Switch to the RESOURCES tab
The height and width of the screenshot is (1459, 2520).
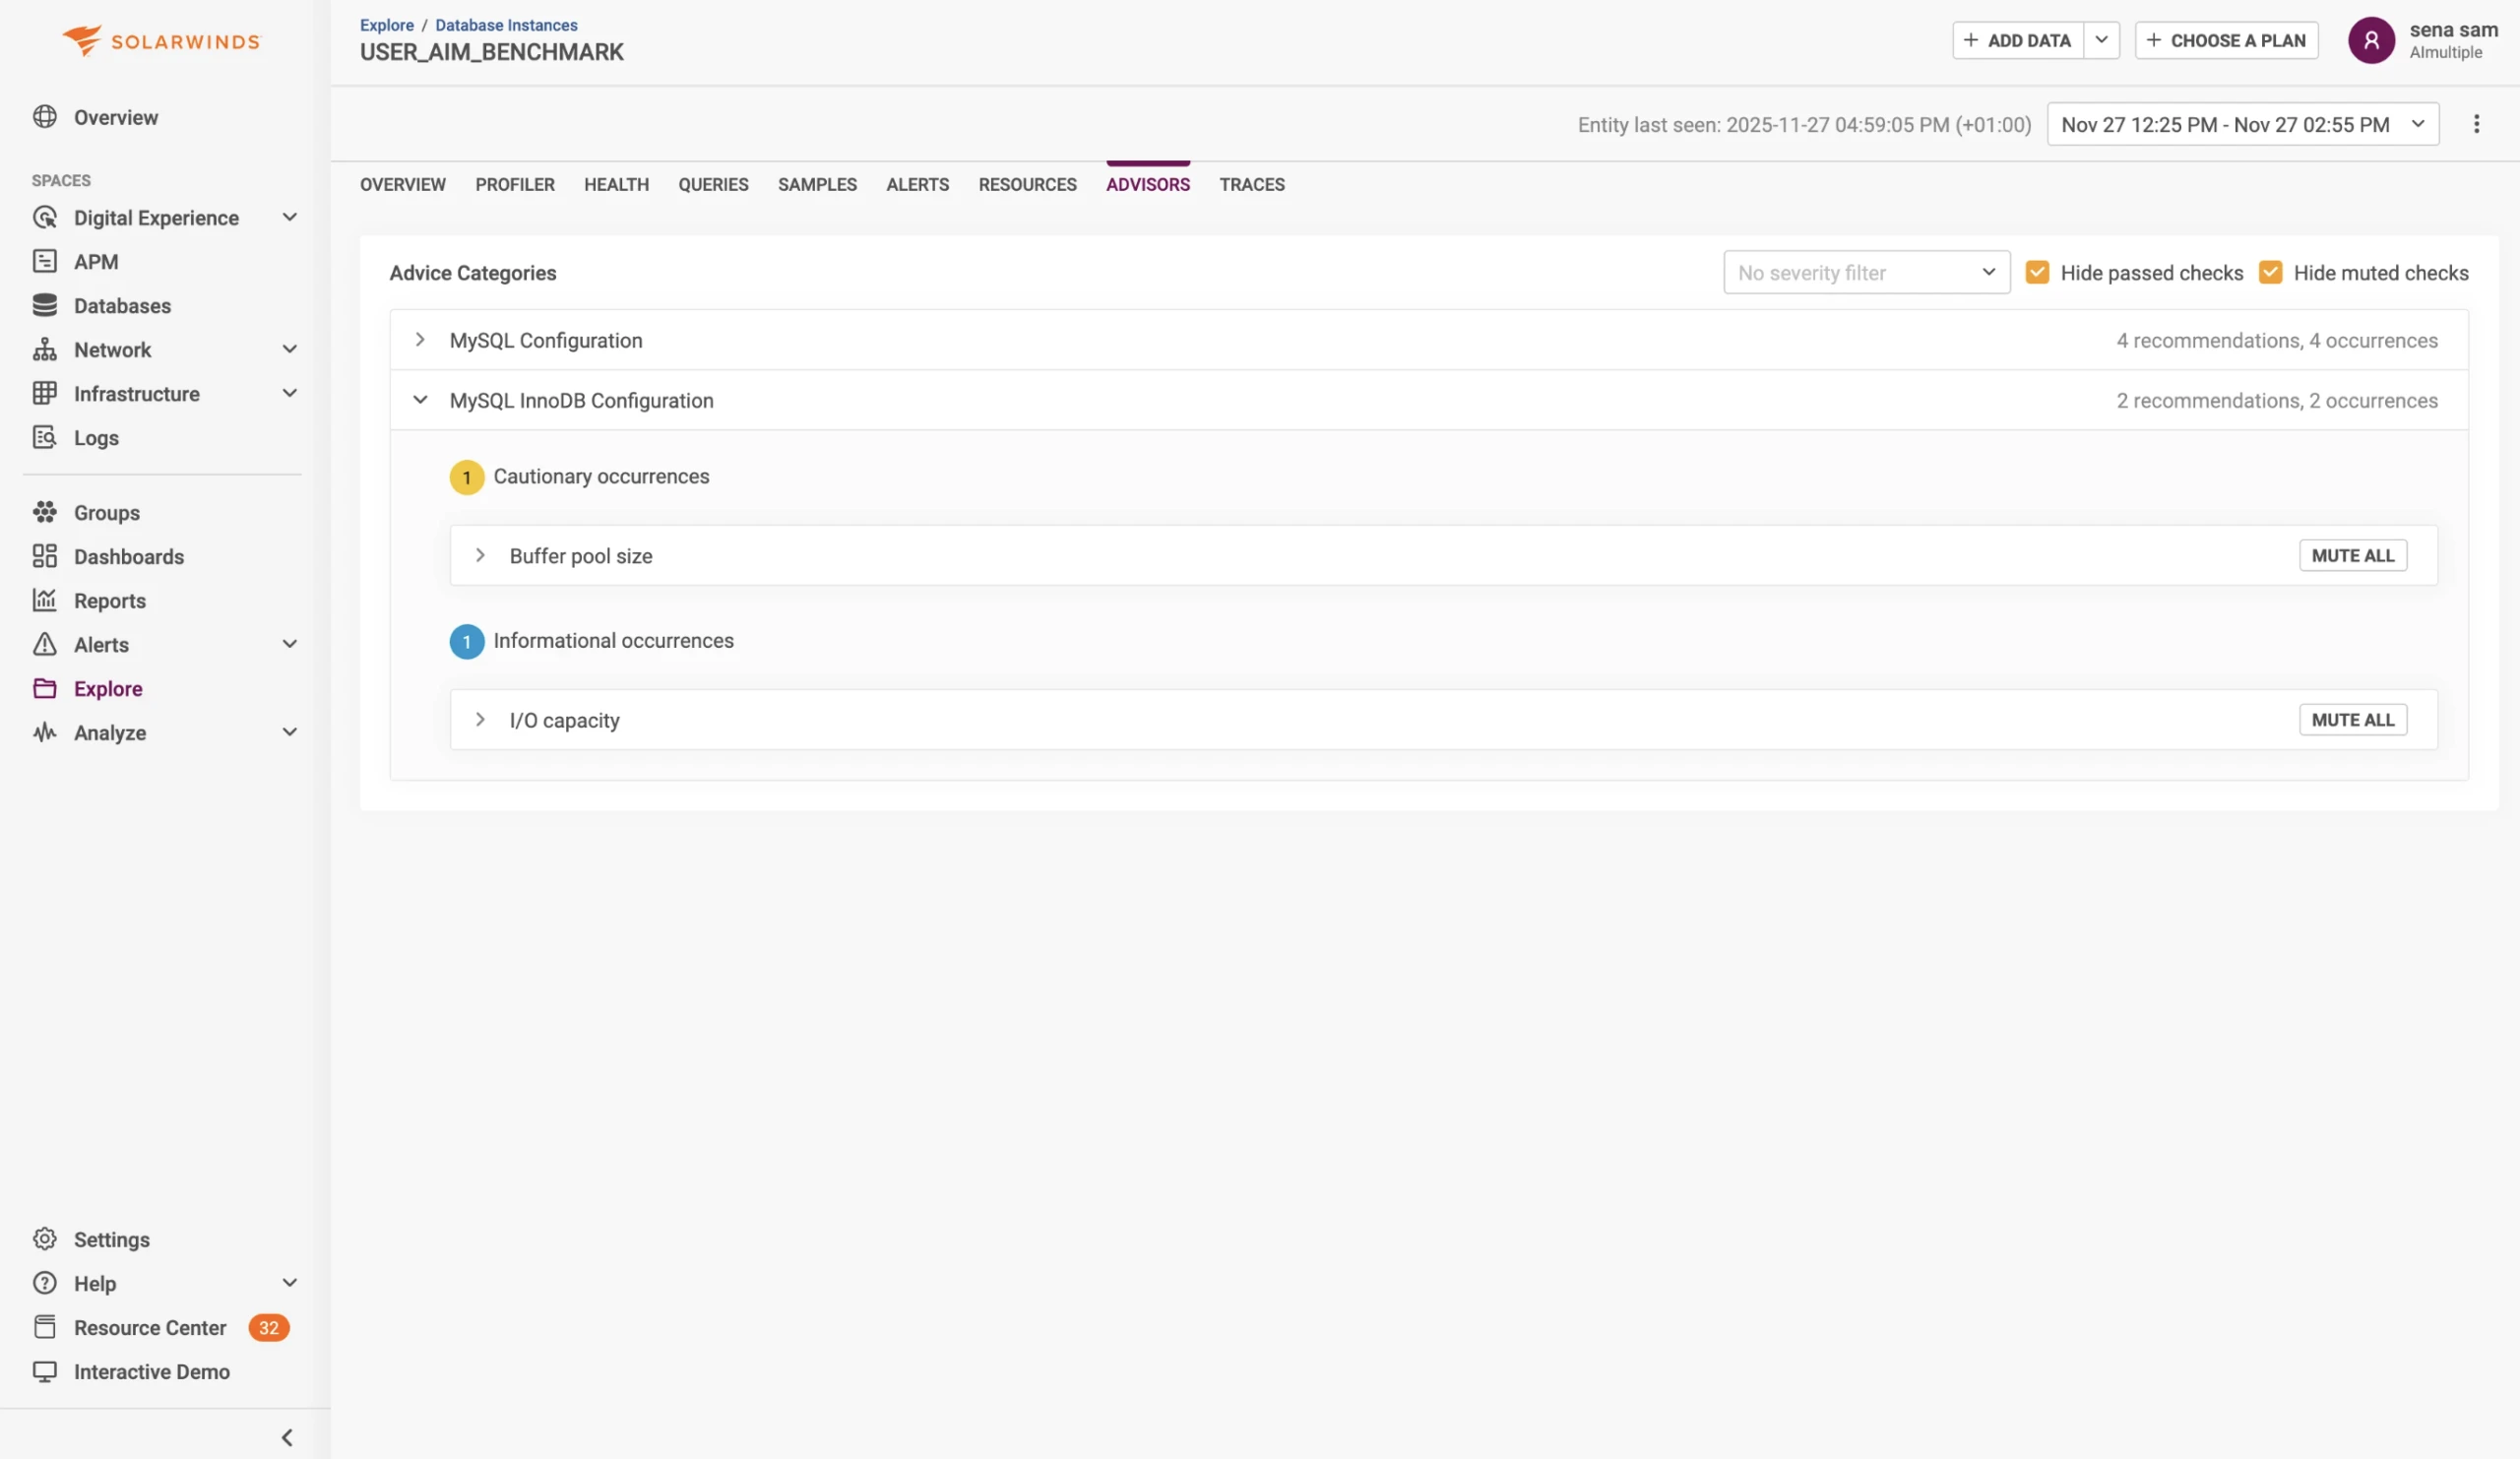[x=1027, y=184]
